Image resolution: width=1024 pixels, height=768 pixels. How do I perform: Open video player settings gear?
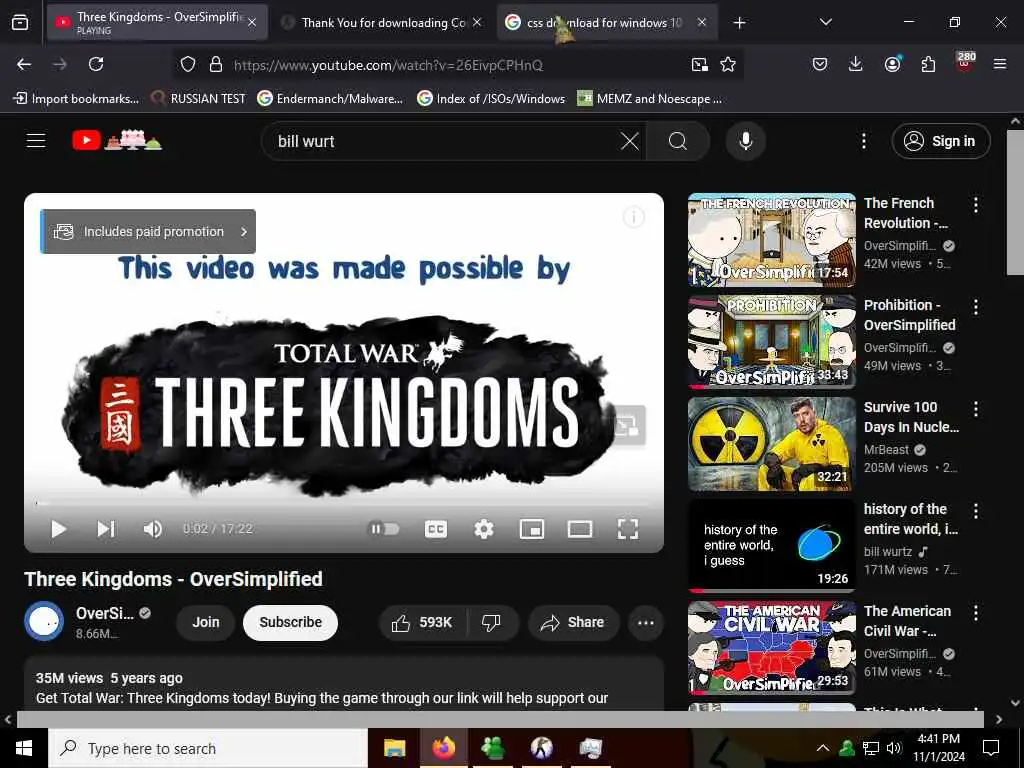point(484,529)
